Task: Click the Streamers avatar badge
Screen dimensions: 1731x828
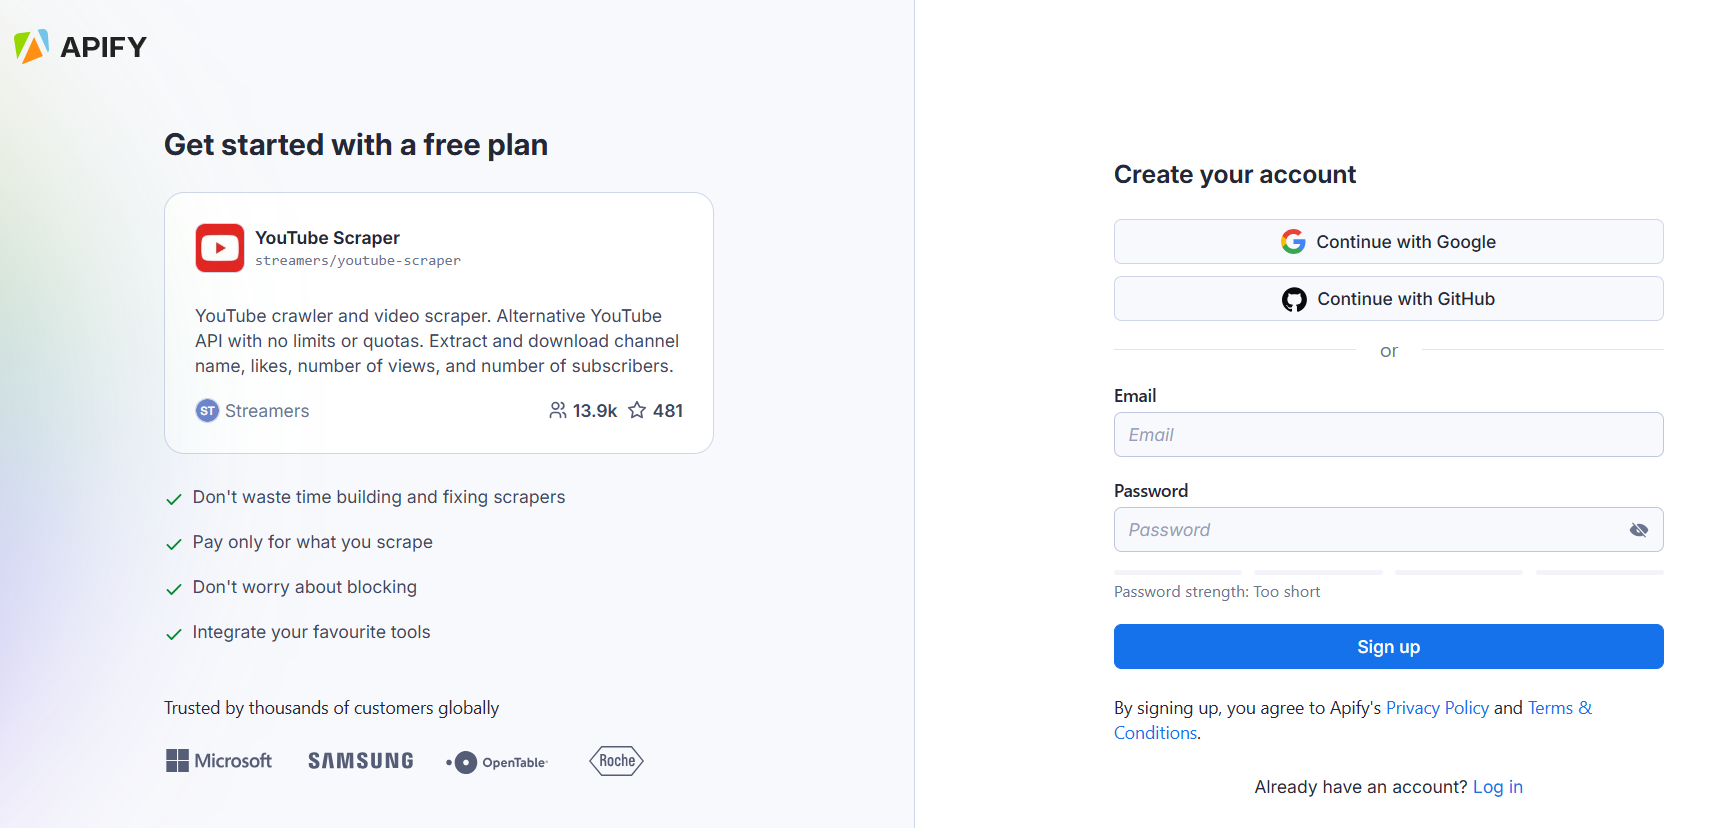Action: 207,410
